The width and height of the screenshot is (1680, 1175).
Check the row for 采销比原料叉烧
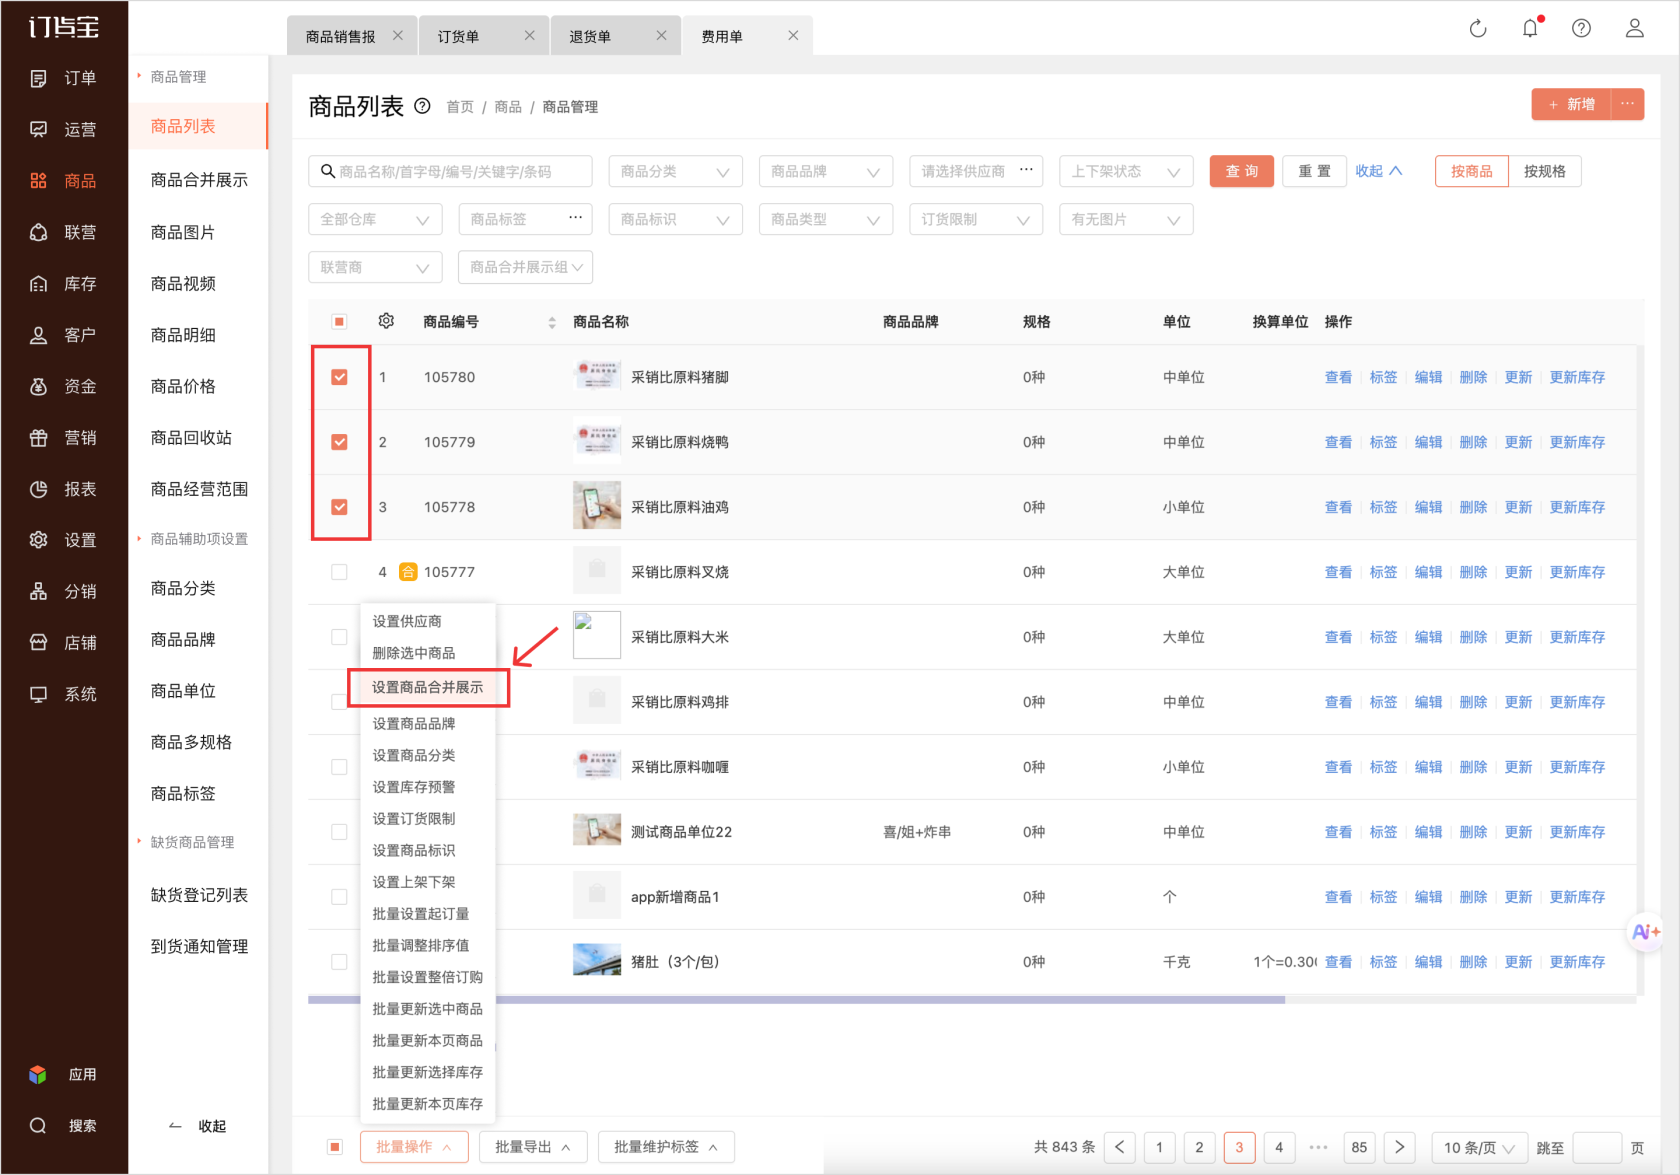pyautogui.click(x=339, y=572)
